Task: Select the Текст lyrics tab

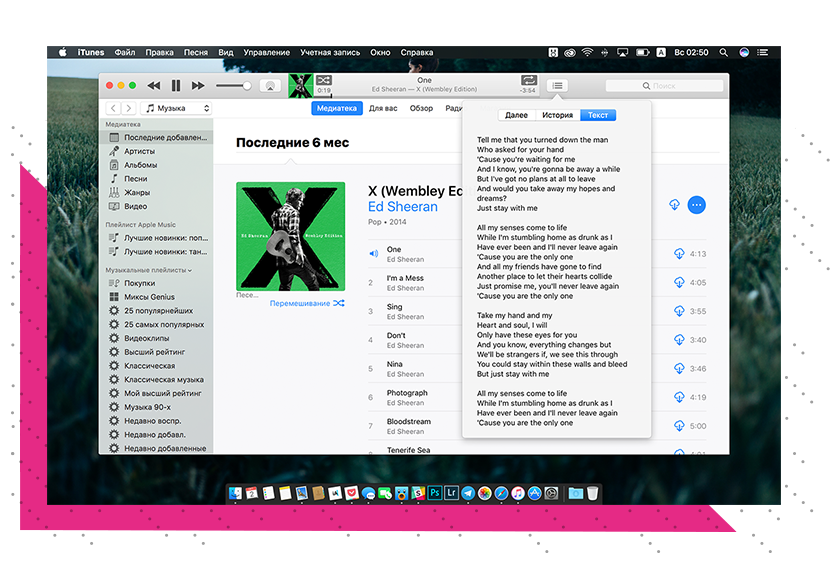Action: [598, 115]
